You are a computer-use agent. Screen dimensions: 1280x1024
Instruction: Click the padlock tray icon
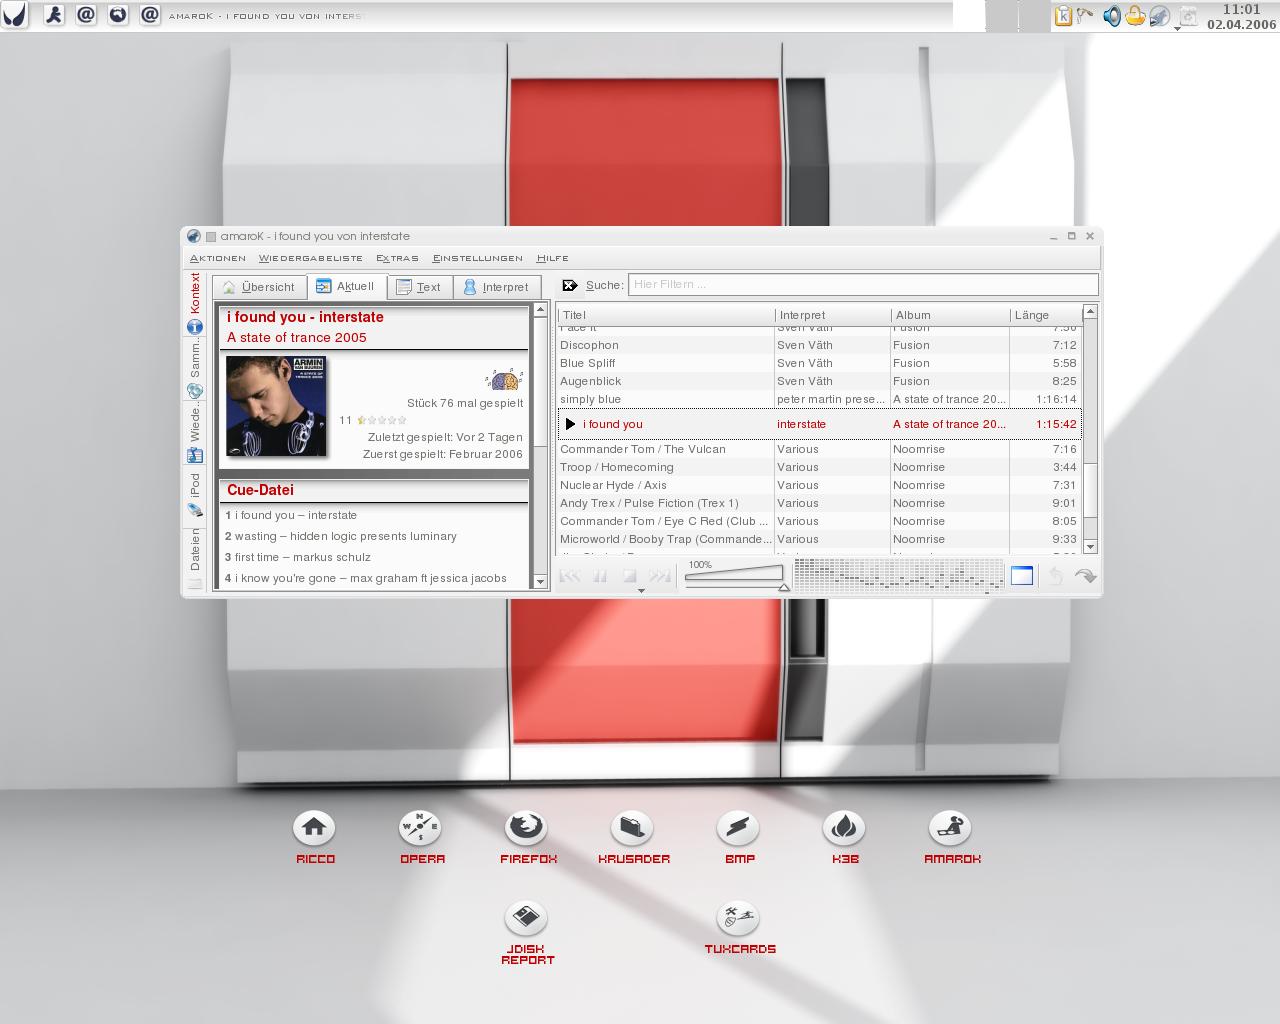[x=1135, y=15]
